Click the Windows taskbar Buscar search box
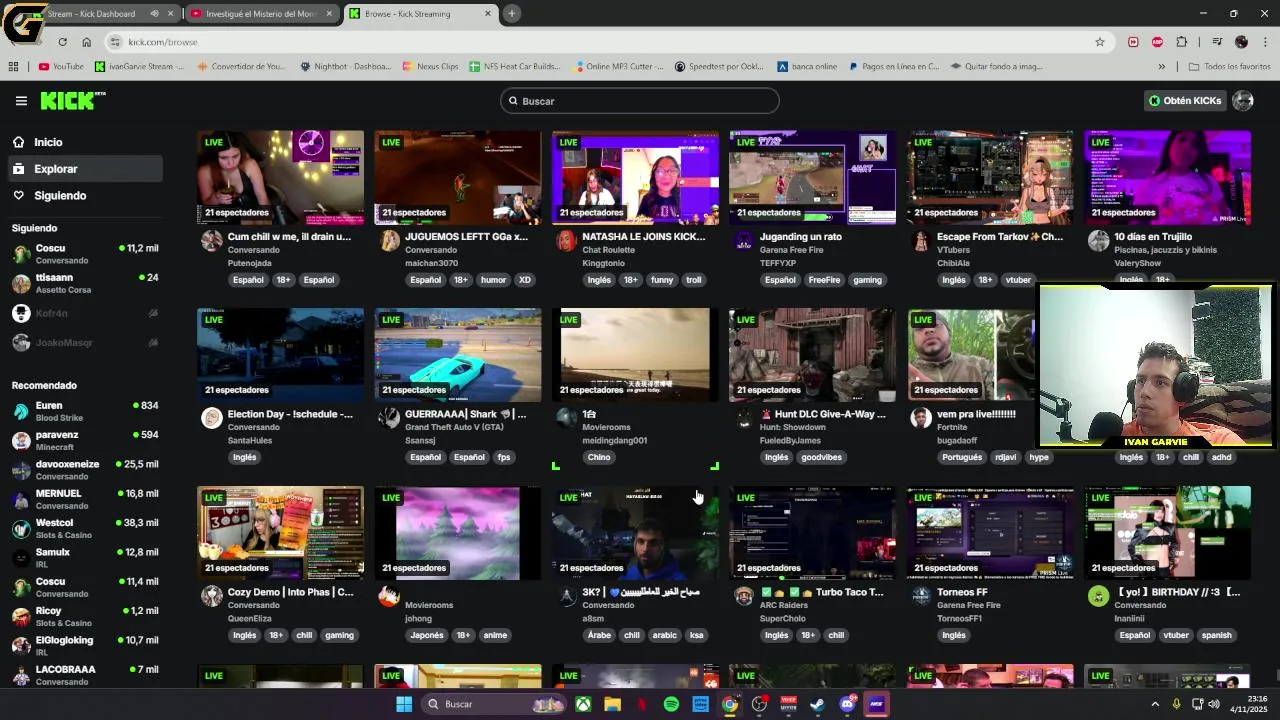The width and height of the screenshot is (1280, 720). [495, 704]
